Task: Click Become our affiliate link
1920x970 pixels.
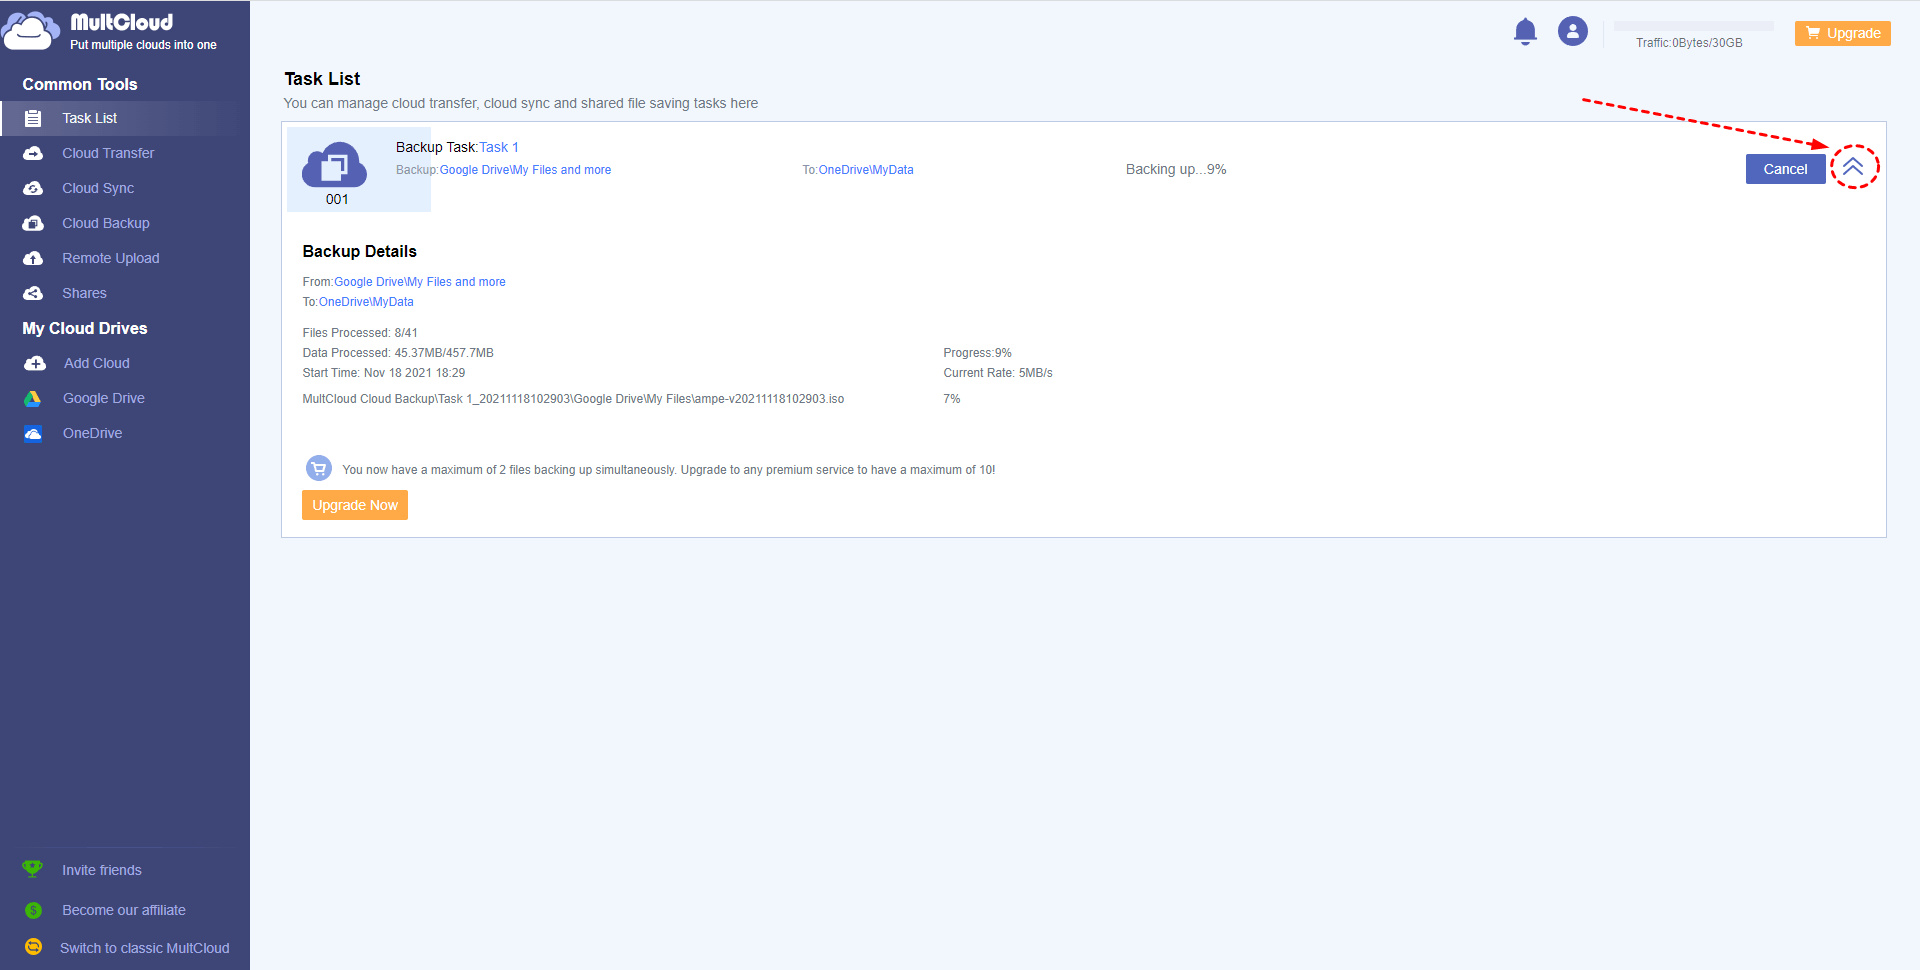Action: [124, 910]
